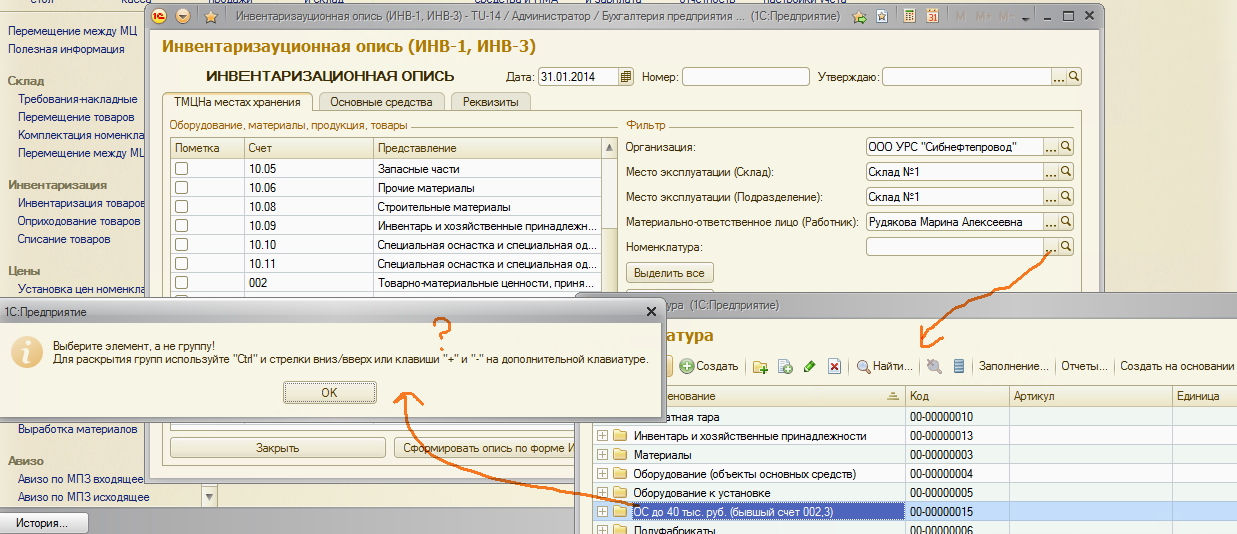
Task: Toggle checkbox in the 10.10 row
Action: coord(181,245)
